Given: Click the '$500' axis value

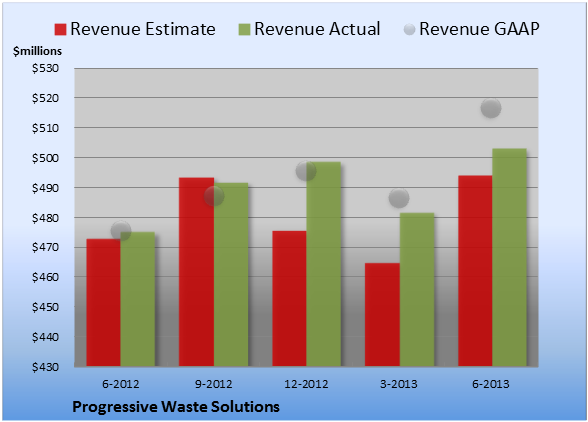Looking at the screenshot, I should coord(45,158).
